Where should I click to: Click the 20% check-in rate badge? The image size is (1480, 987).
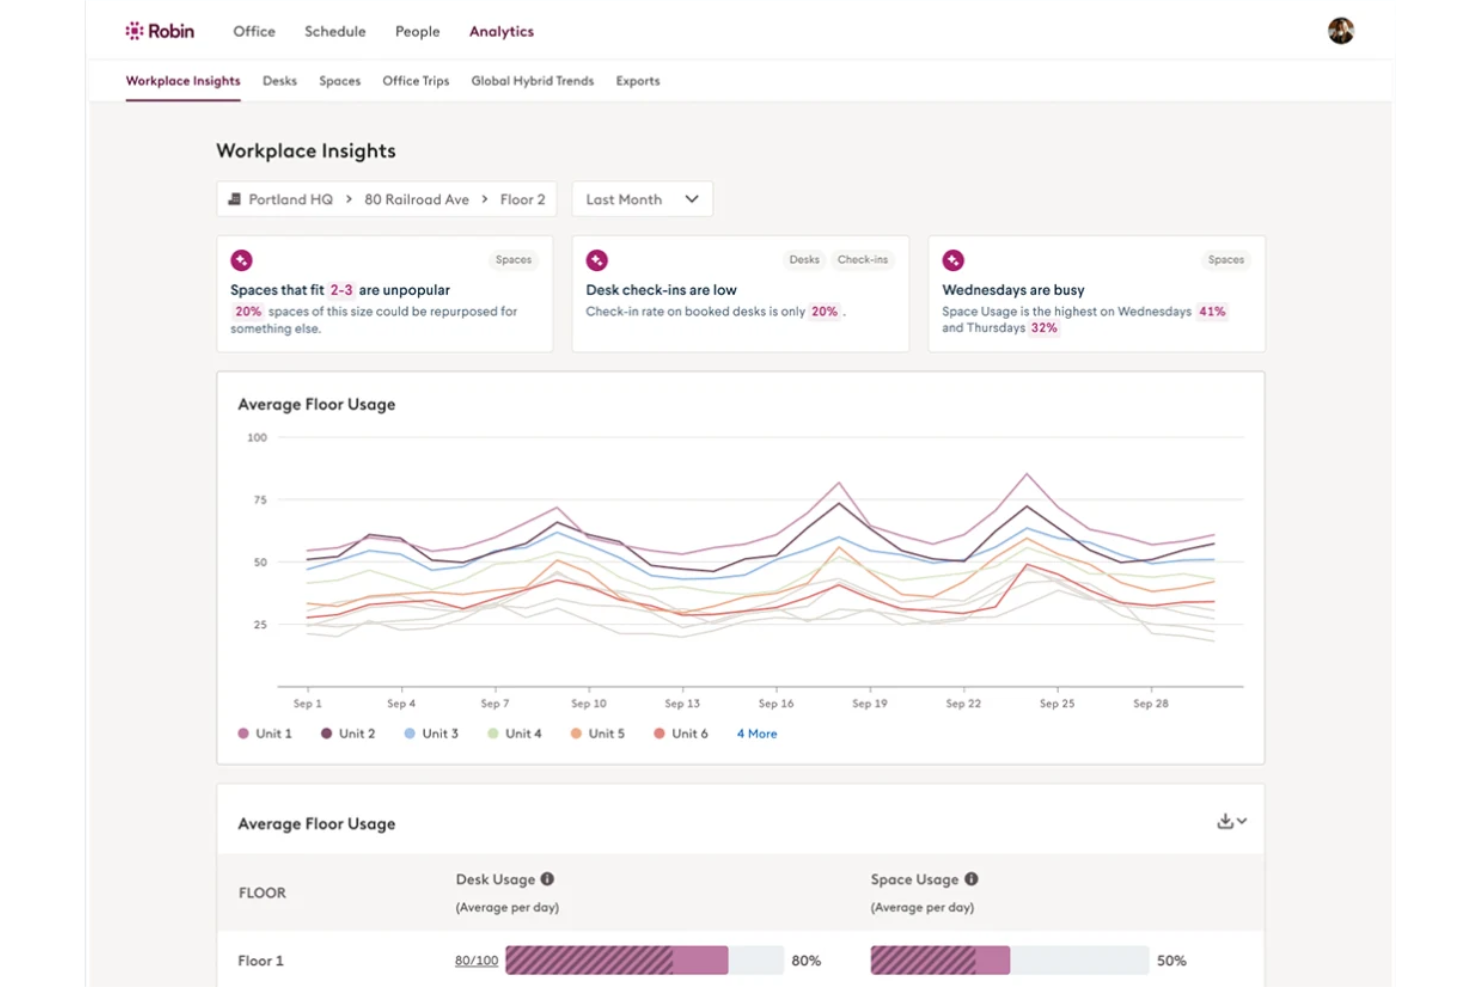(824, 311)
